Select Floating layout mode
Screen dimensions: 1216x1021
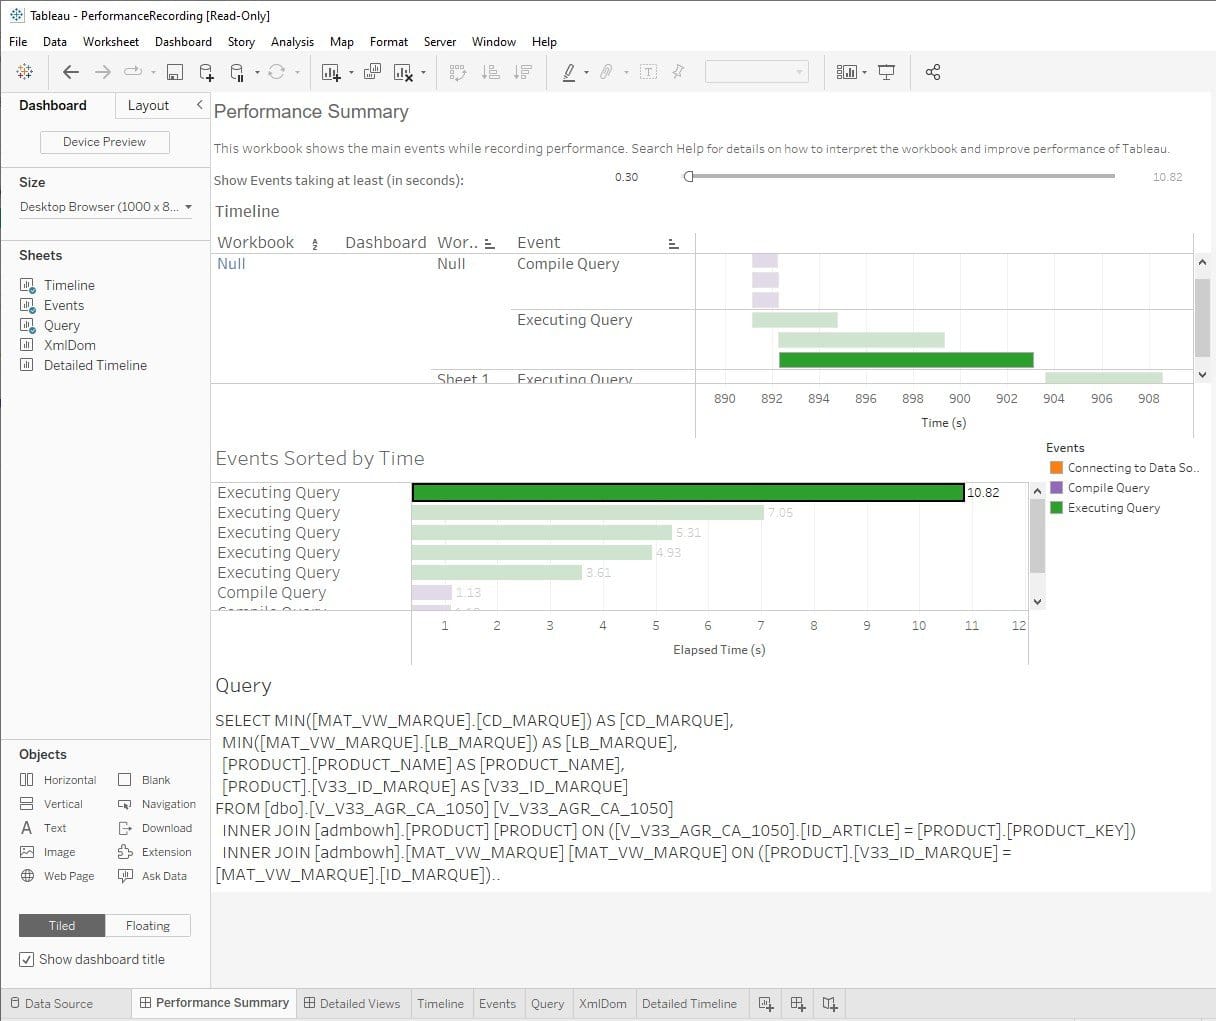click(148, 926)
